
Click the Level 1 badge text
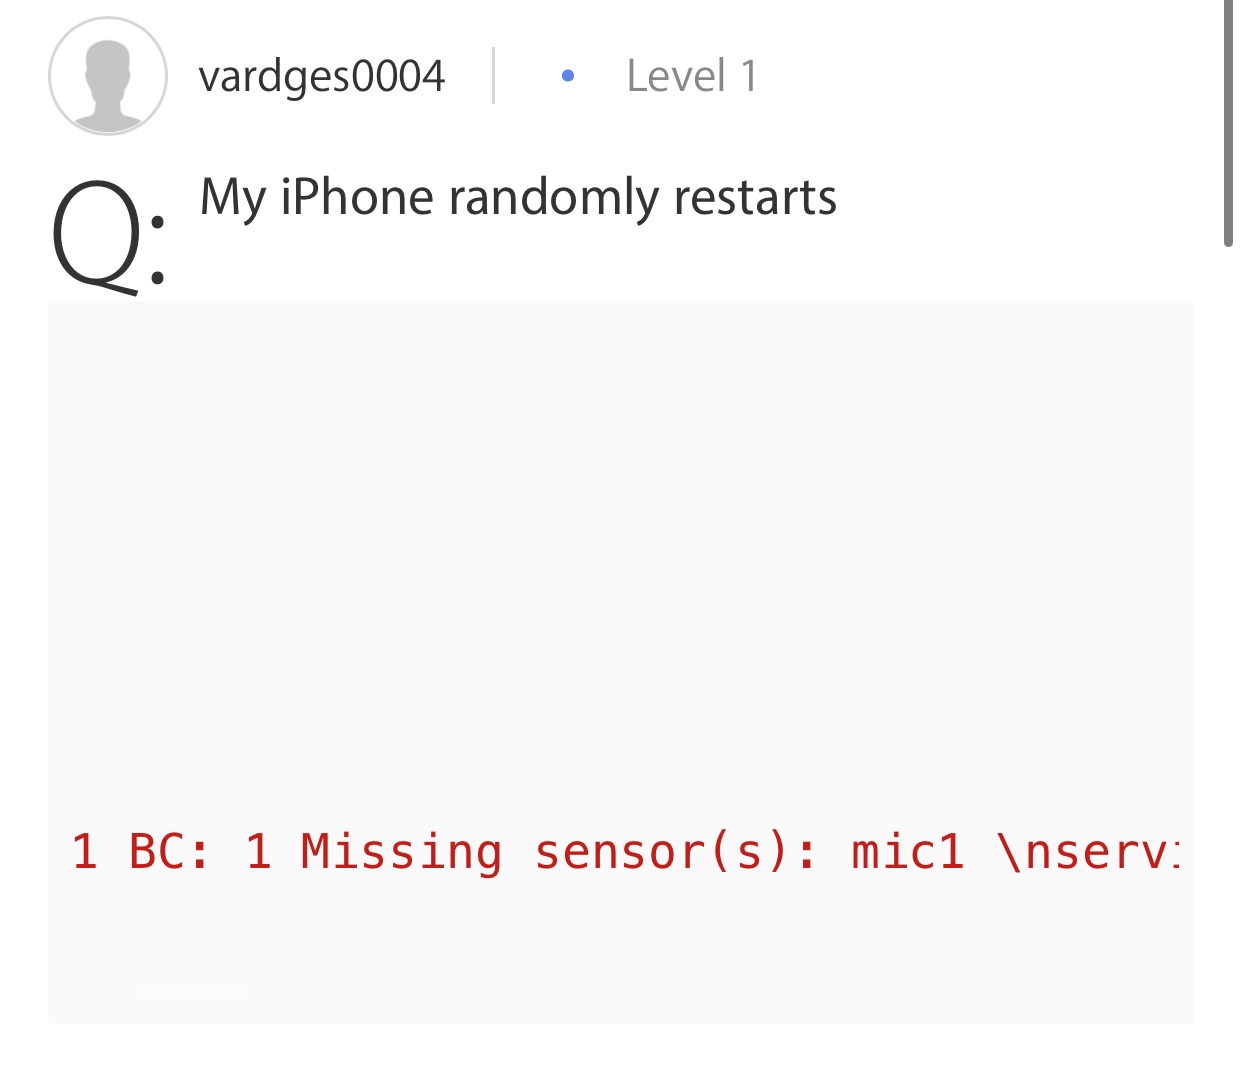point(692,76)
